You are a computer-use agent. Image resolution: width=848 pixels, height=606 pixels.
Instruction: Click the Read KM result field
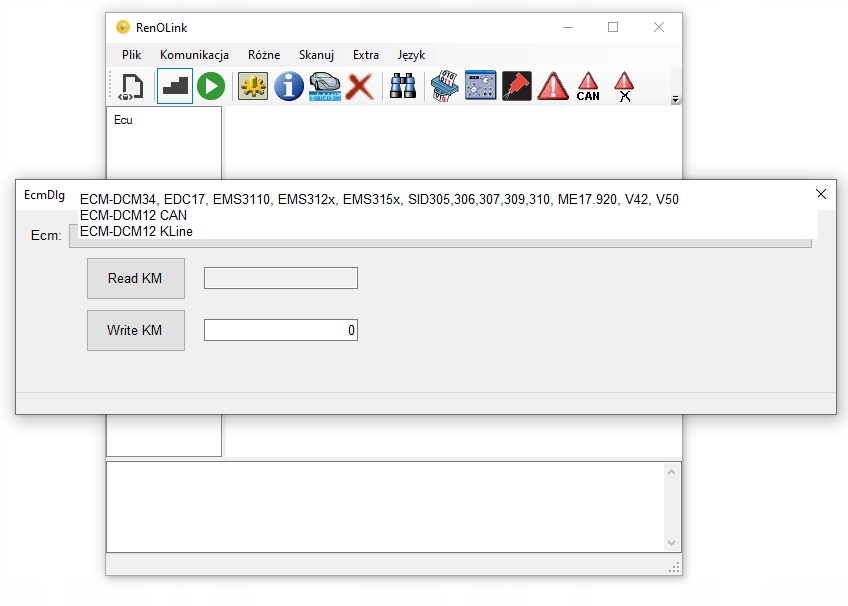pyautogui.click(x=281, y=278)
